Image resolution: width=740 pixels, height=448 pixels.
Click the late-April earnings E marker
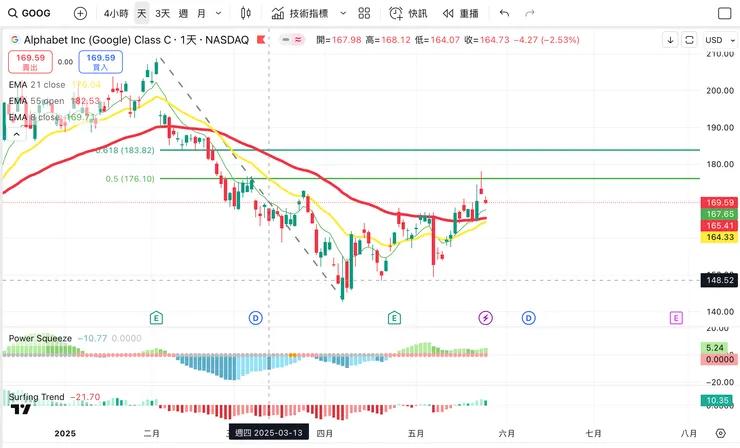pos(394,318)
